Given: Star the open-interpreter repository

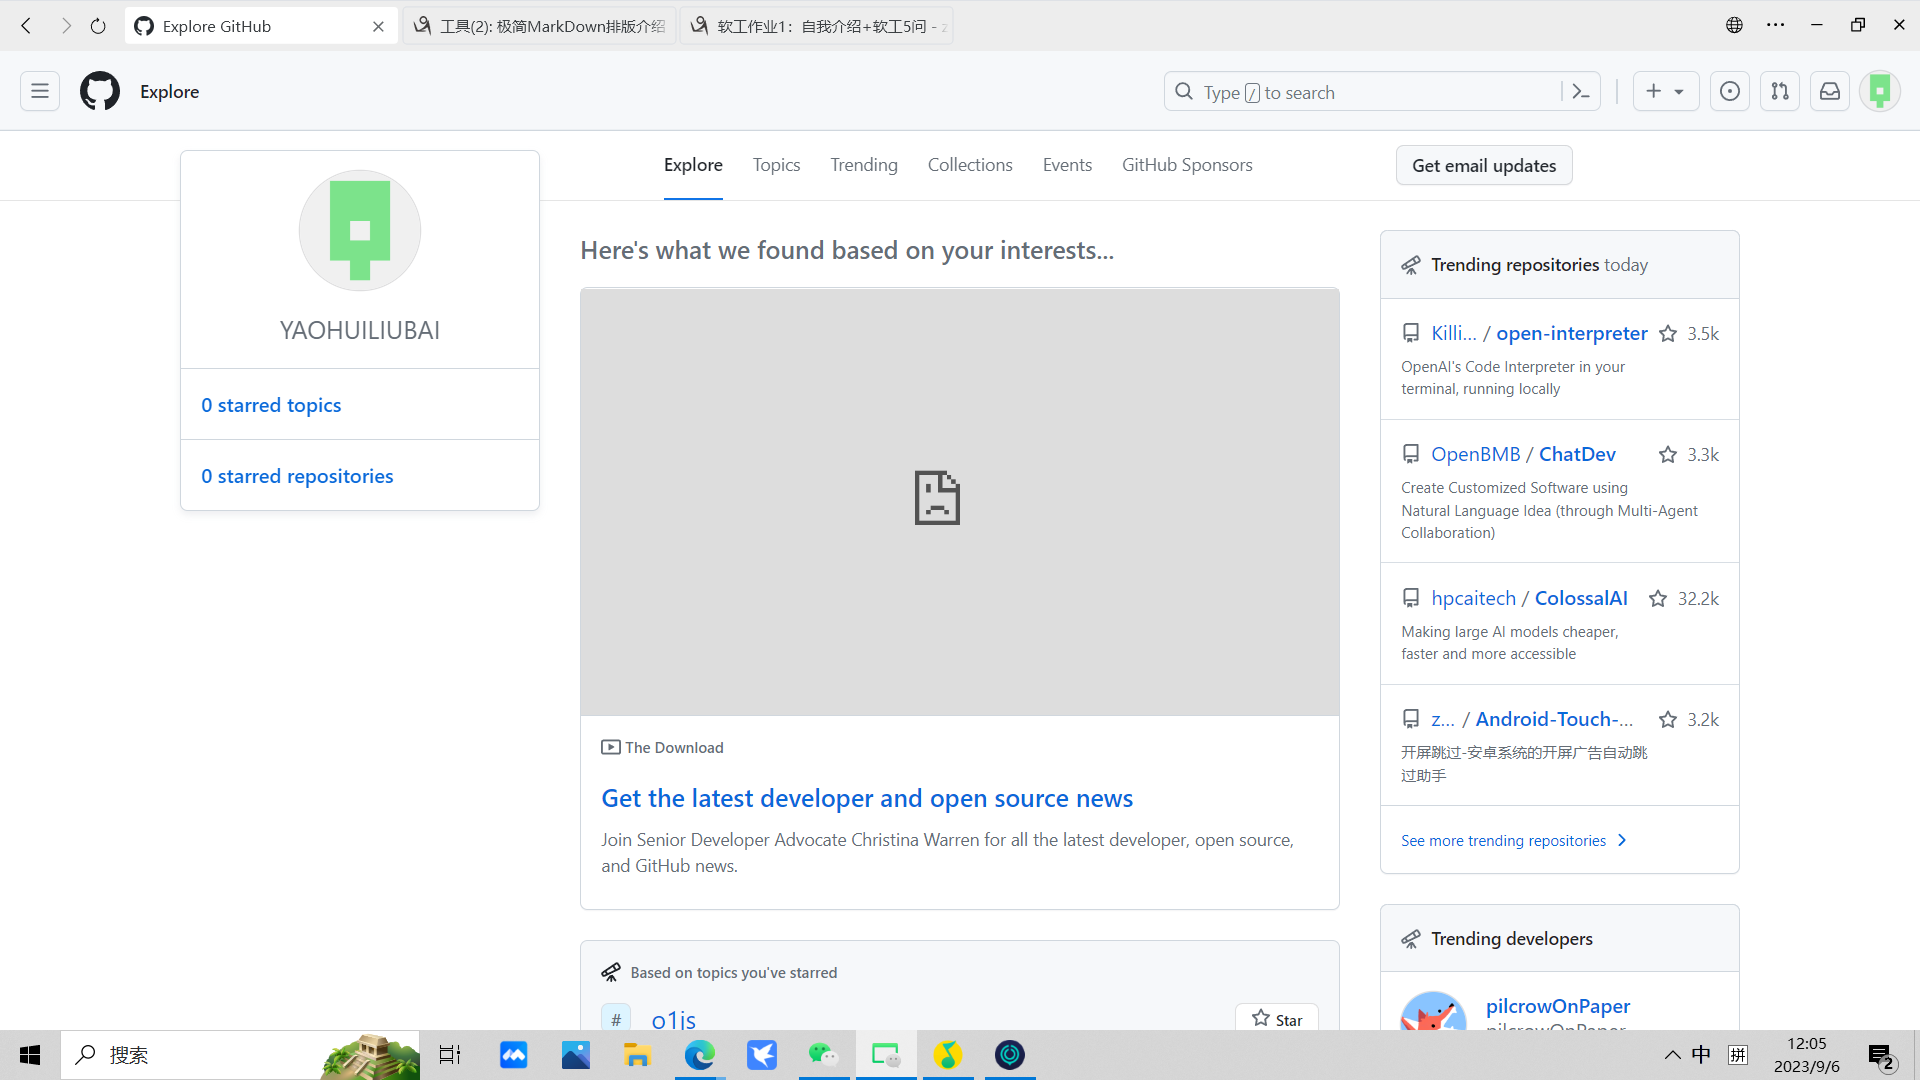Looking at the screenshot, I should (1668, 334).
